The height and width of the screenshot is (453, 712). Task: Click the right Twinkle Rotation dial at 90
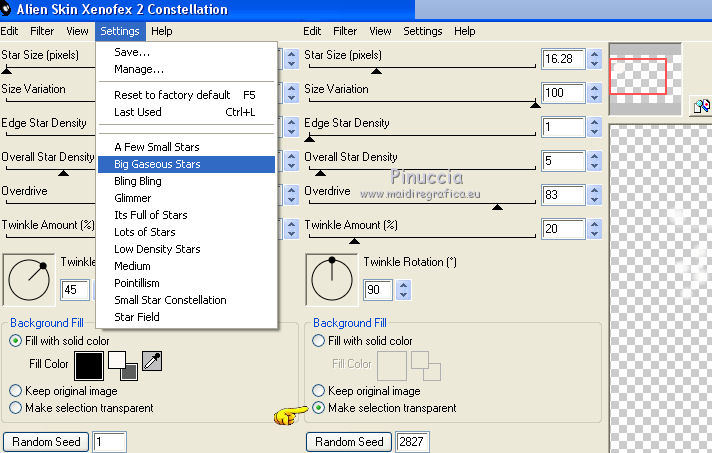(x=332, y=280)
